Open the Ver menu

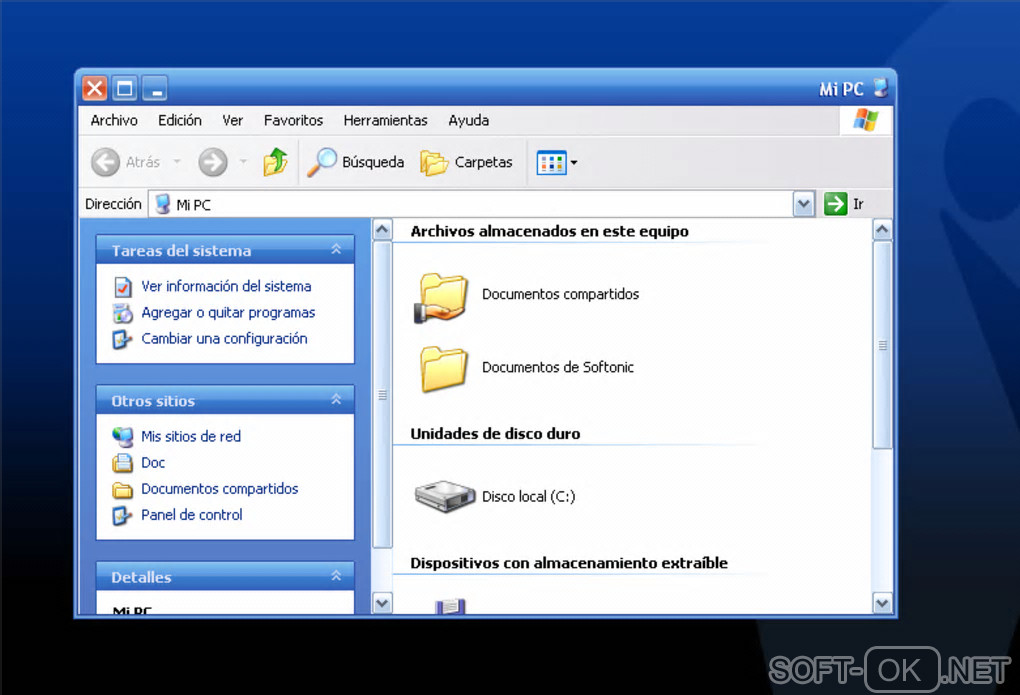232,120
